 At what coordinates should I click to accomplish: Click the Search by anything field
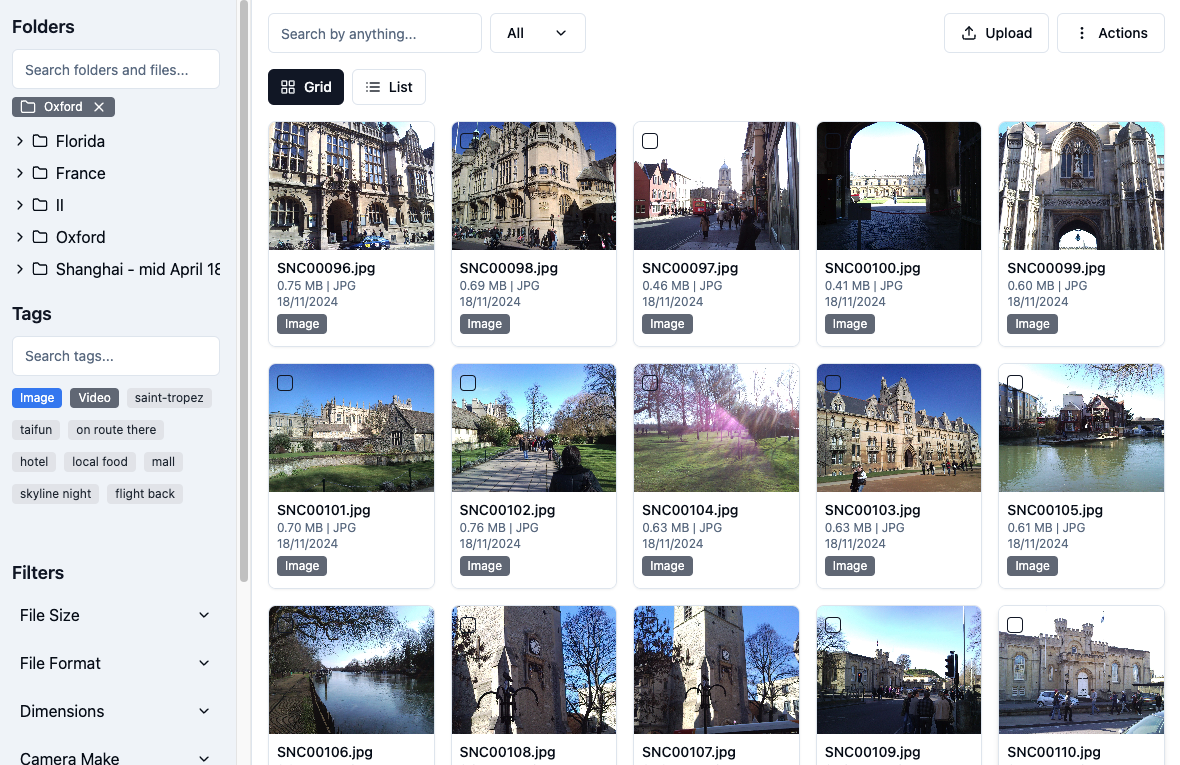pos(374,32)
